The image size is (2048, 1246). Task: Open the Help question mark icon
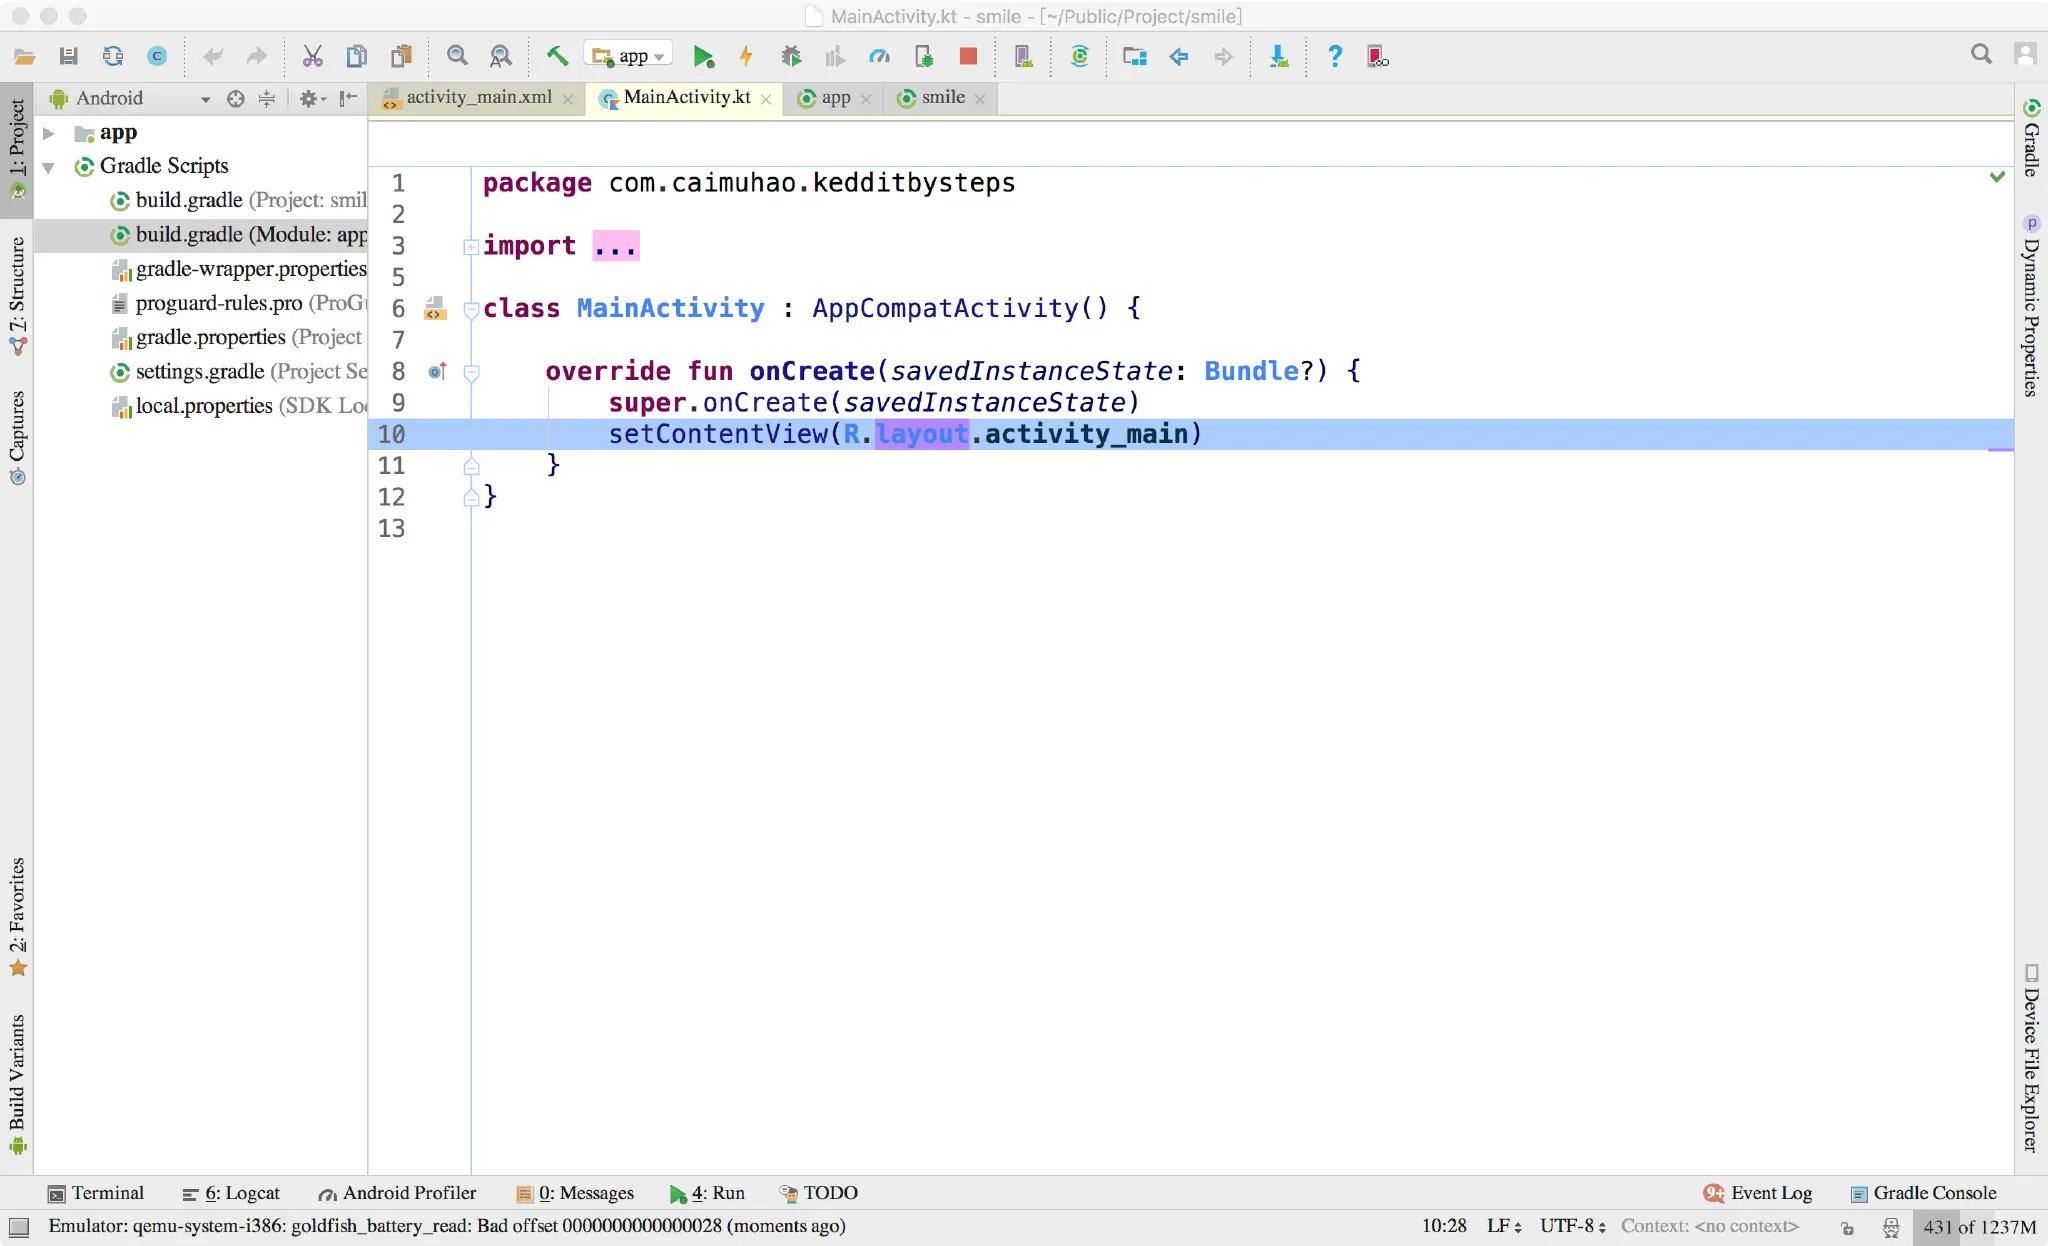coord(1334,57)
